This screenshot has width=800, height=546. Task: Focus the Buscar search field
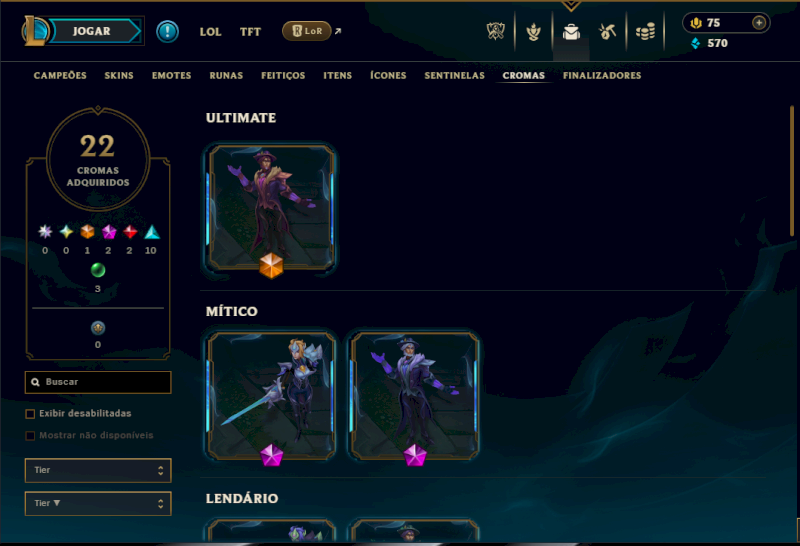98,382
